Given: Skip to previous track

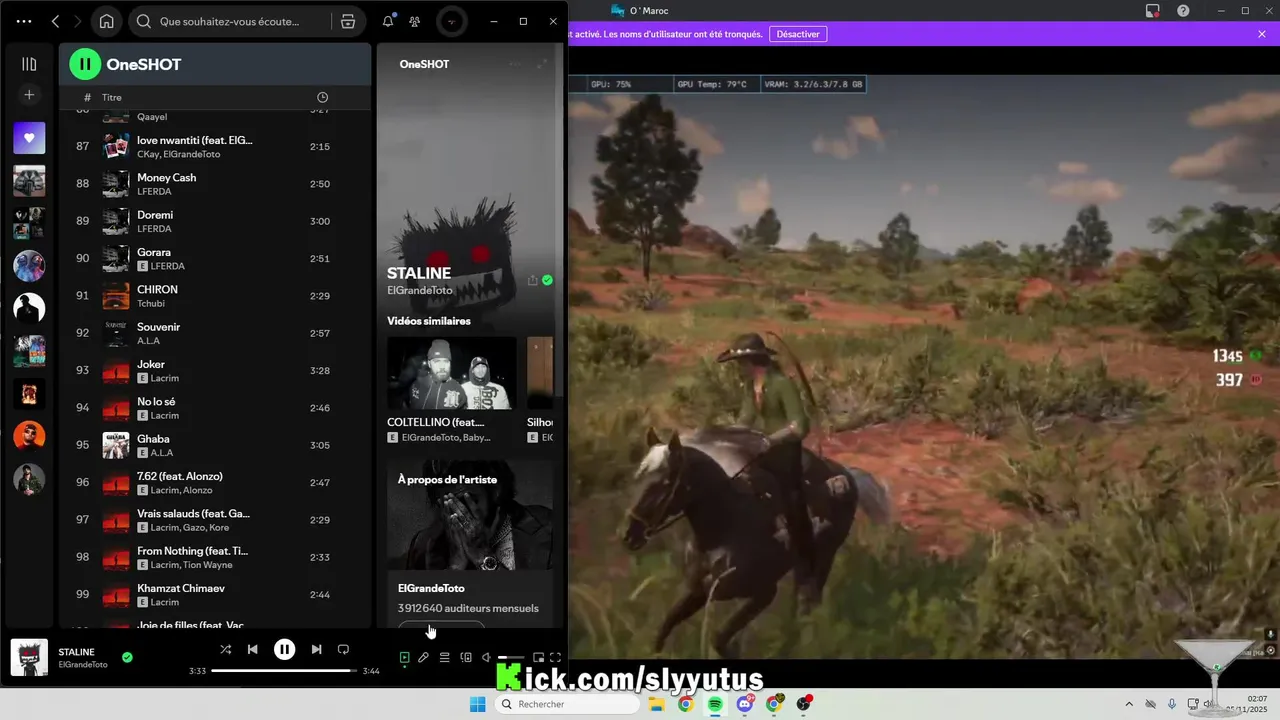Looking at the screenshot, I should pyautogui.click(x=253, y=650).
